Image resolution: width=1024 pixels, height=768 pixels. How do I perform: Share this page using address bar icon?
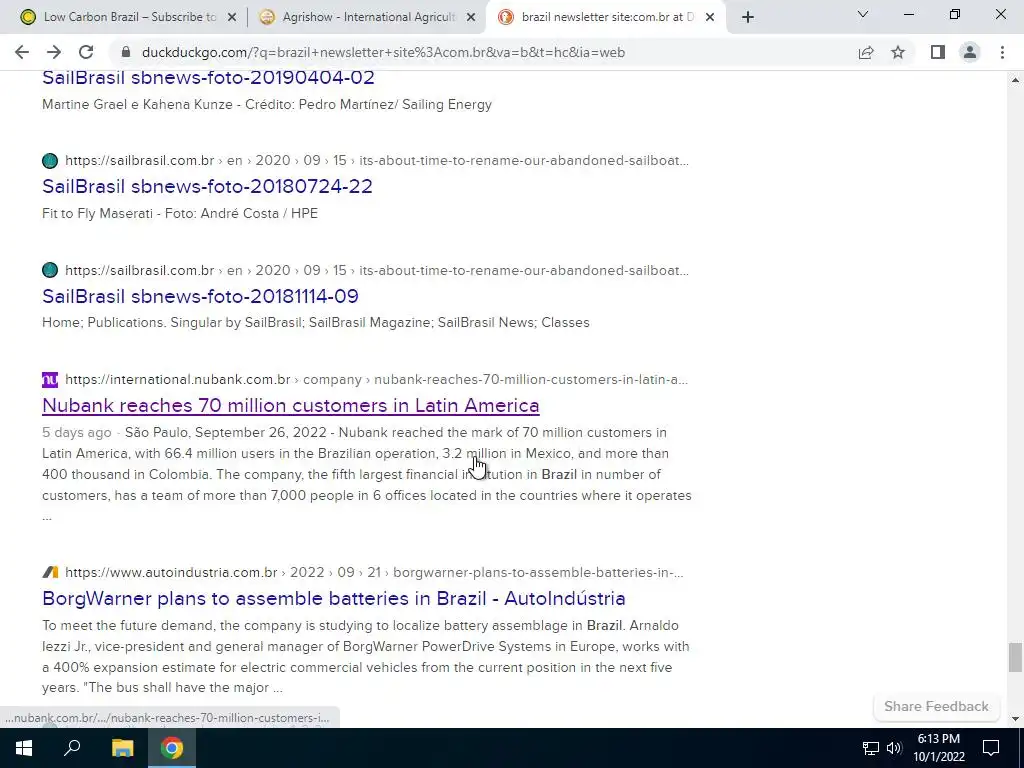[x=866, y=52]
